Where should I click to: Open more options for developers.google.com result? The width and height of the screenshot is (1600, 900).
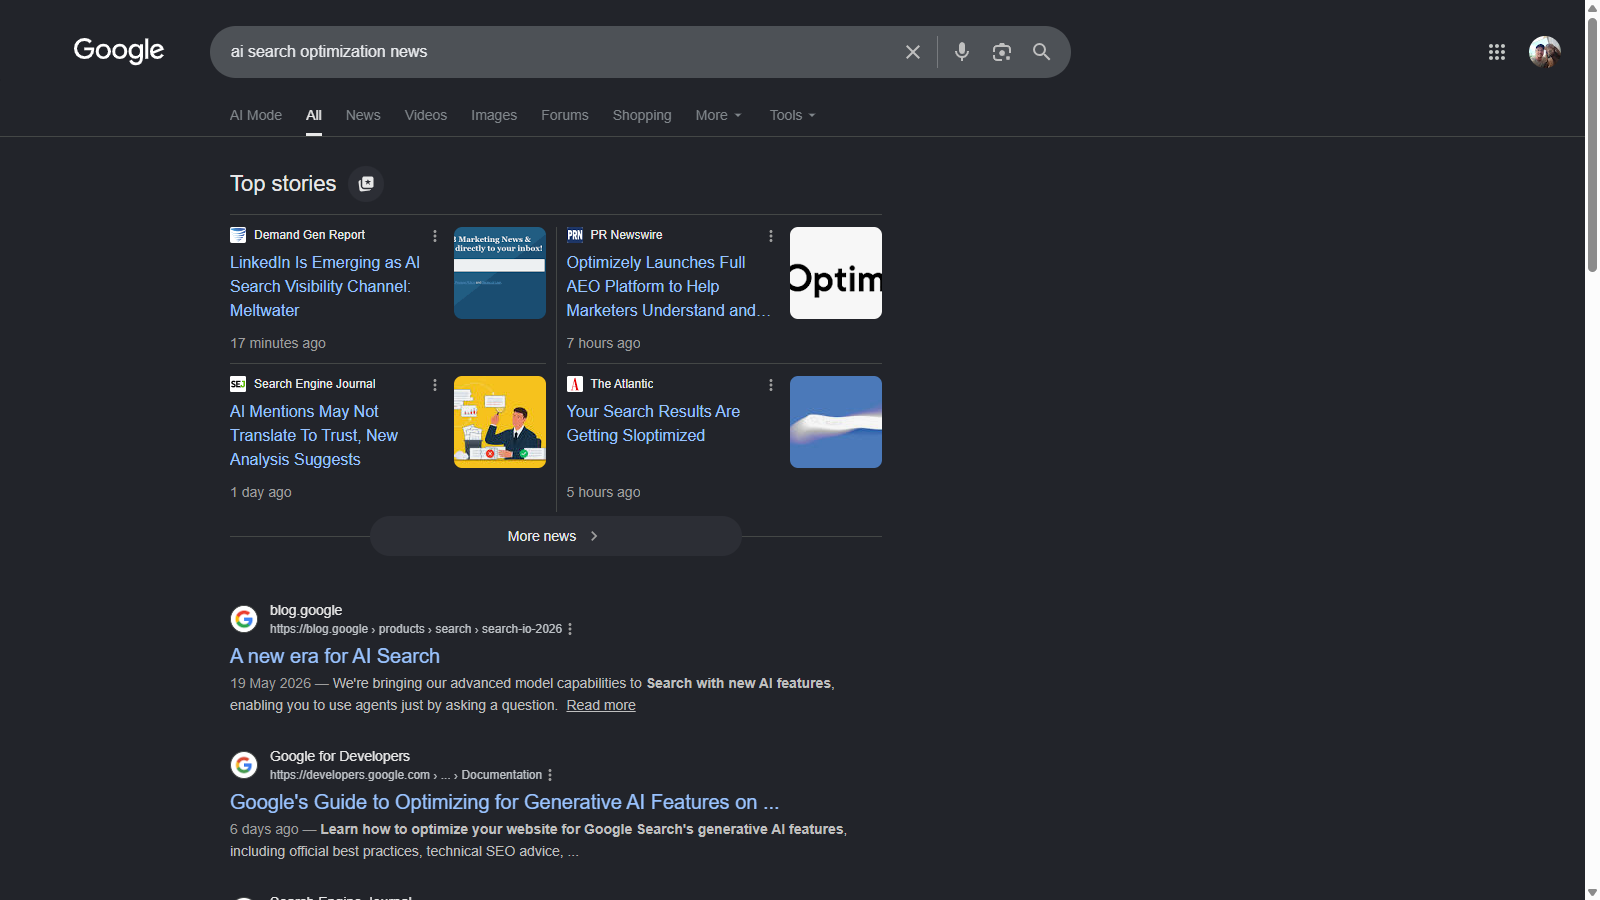coord(550,775)
